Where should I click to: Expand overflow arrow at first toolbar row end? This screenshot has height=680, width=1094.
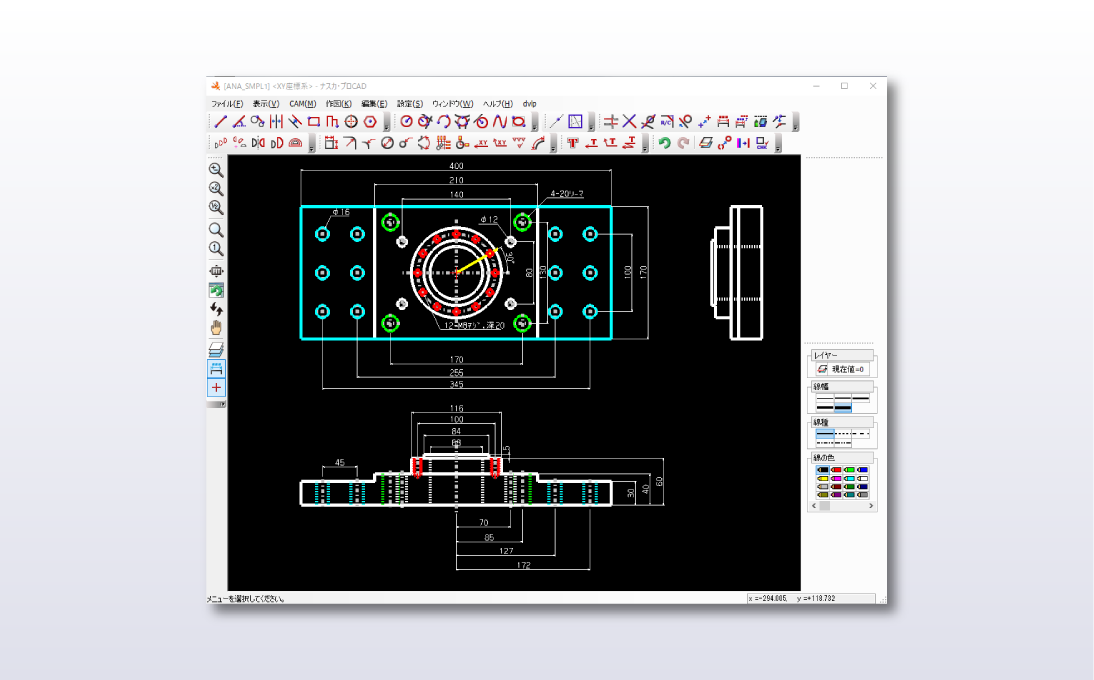795,123
